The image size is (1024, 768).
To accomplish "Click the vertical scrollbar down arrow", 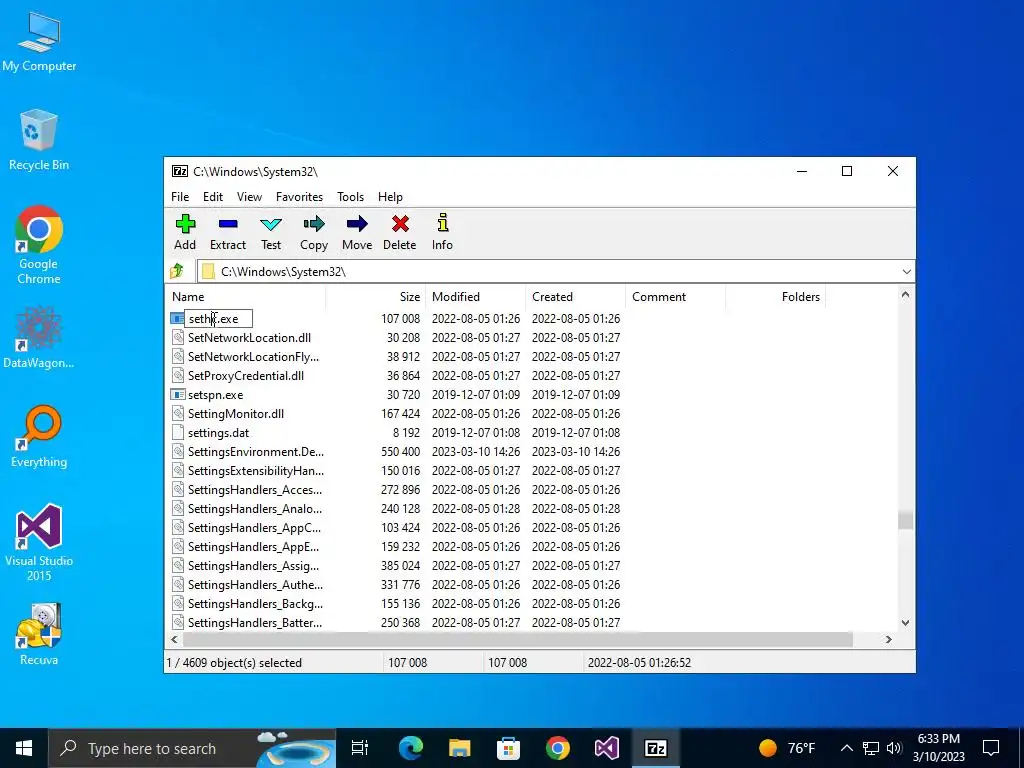I will click(x=905, y=622).
